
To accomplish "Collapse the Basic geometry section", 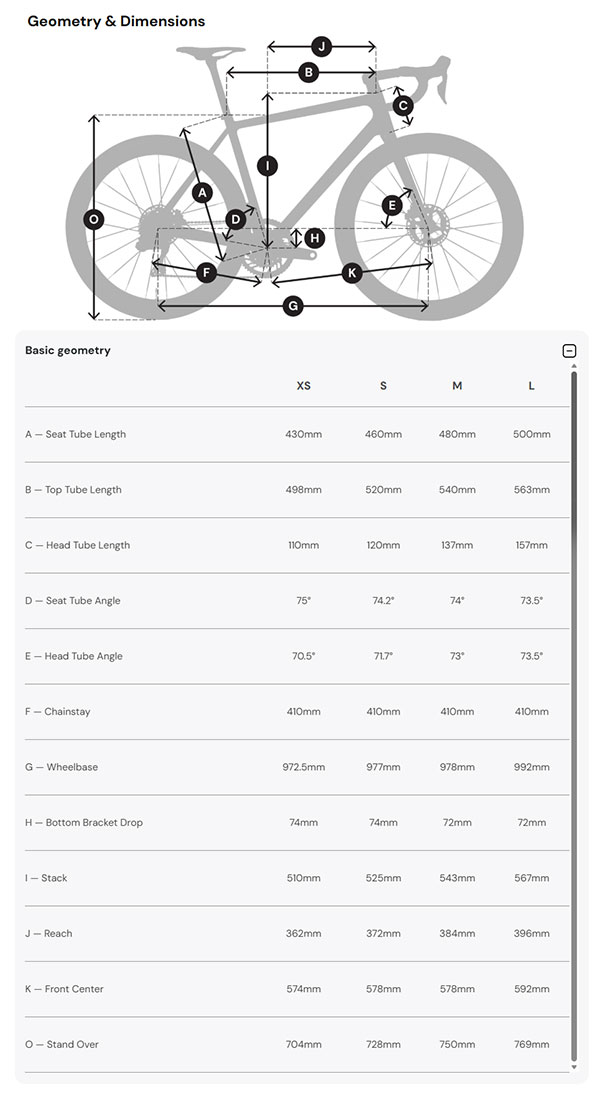I will pyautogui.click(x=570, y=350).
